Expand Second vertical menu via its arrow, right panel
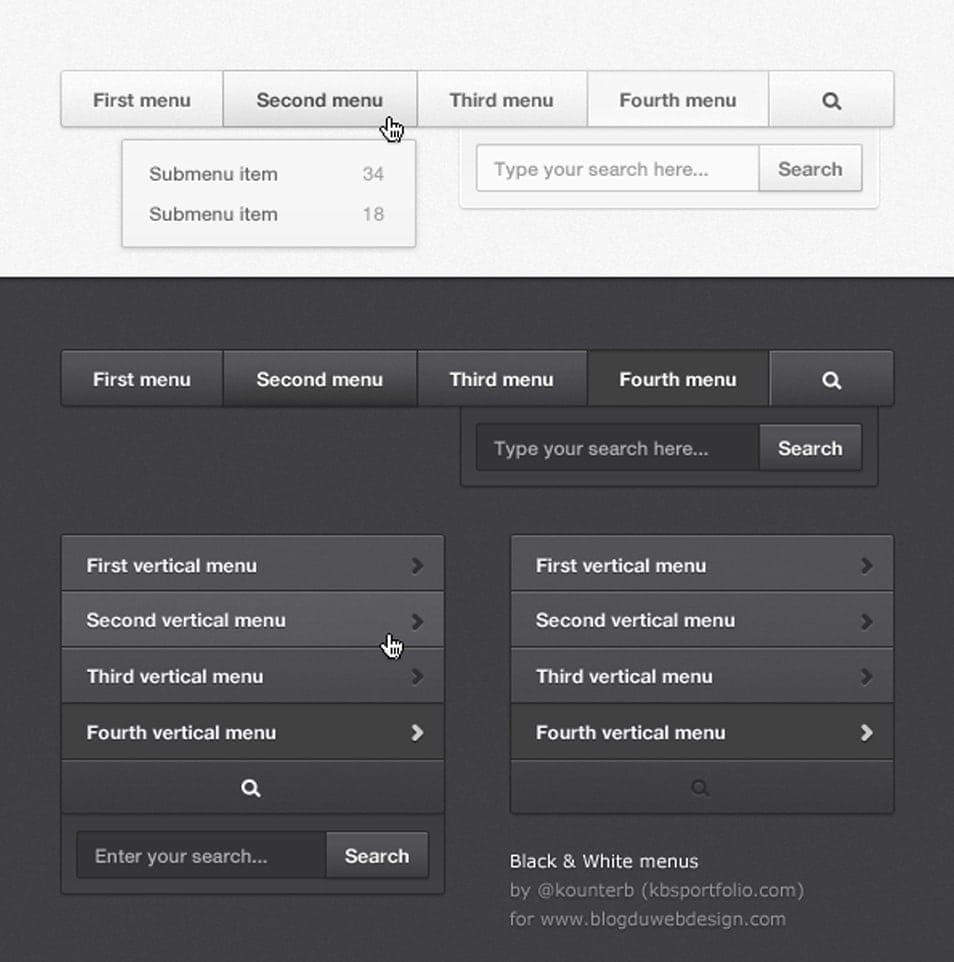954x962 pixels. click(867, 620)
